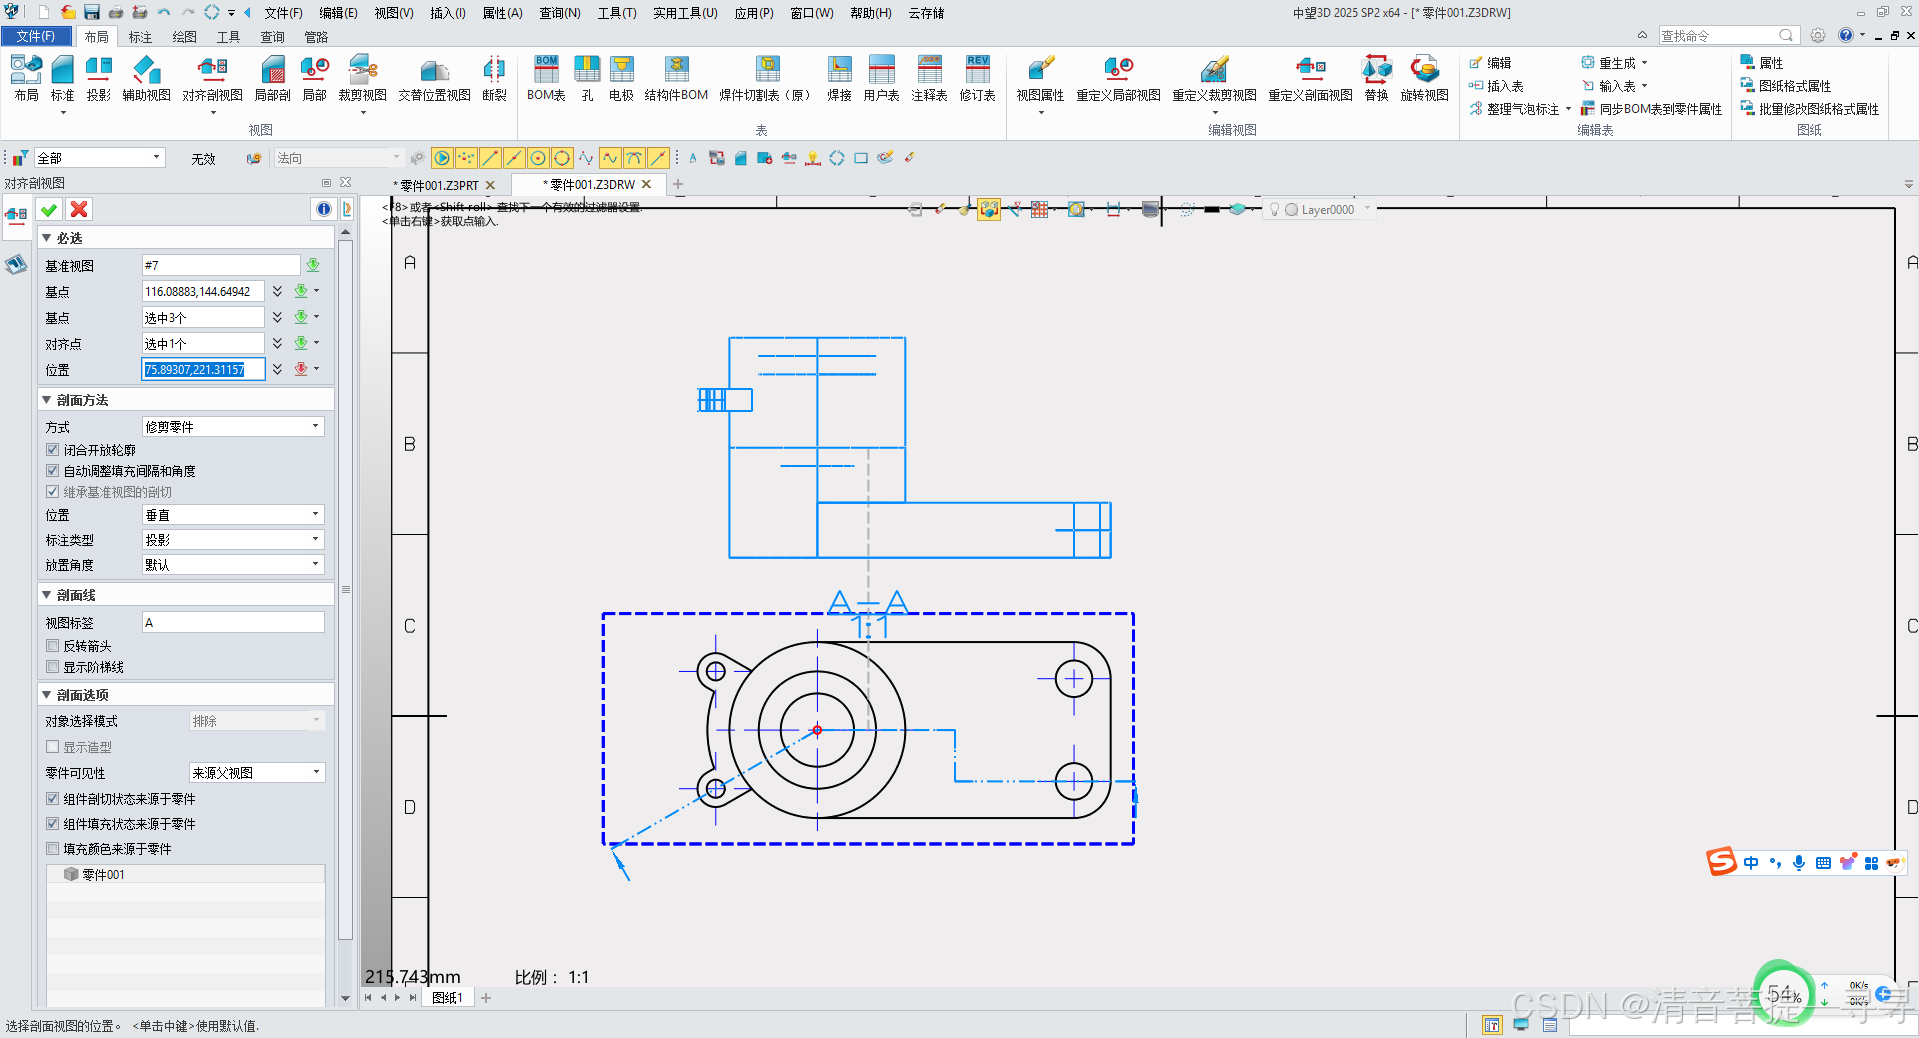Toggle 自动调整填充间隔和角度 checkbox
Viewport: 1919px width, 1038px height.
click(x=53, y=471)
